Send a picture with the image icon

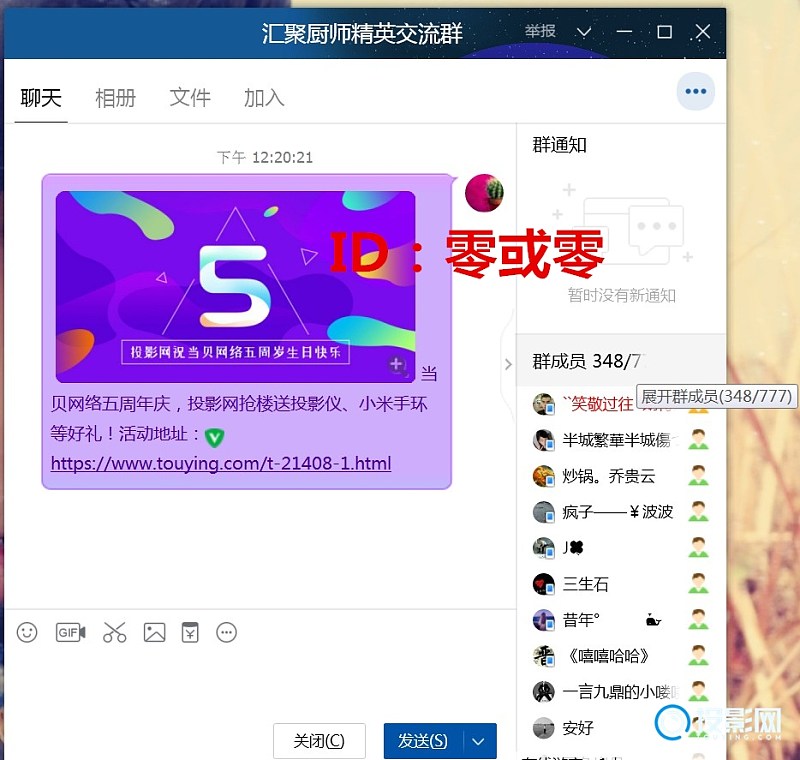(x=155, y=632)
